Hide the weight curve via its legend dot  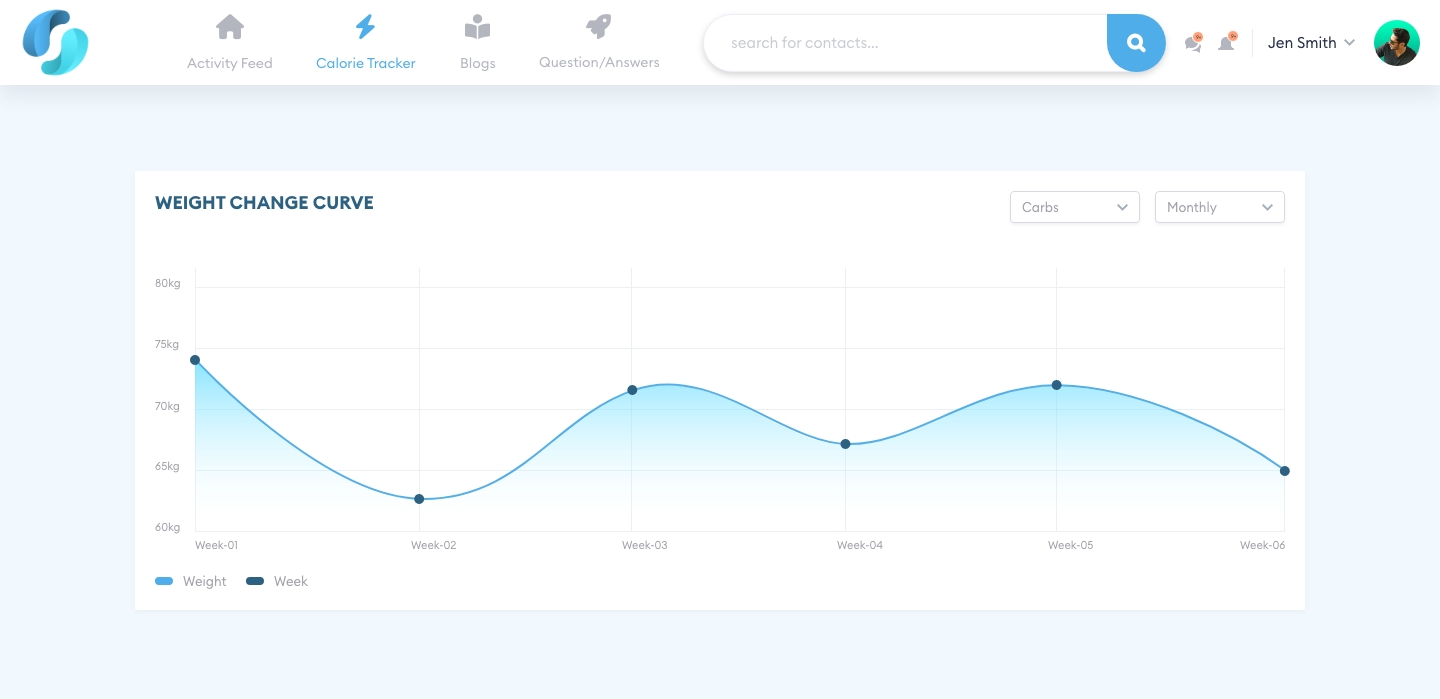164,581
